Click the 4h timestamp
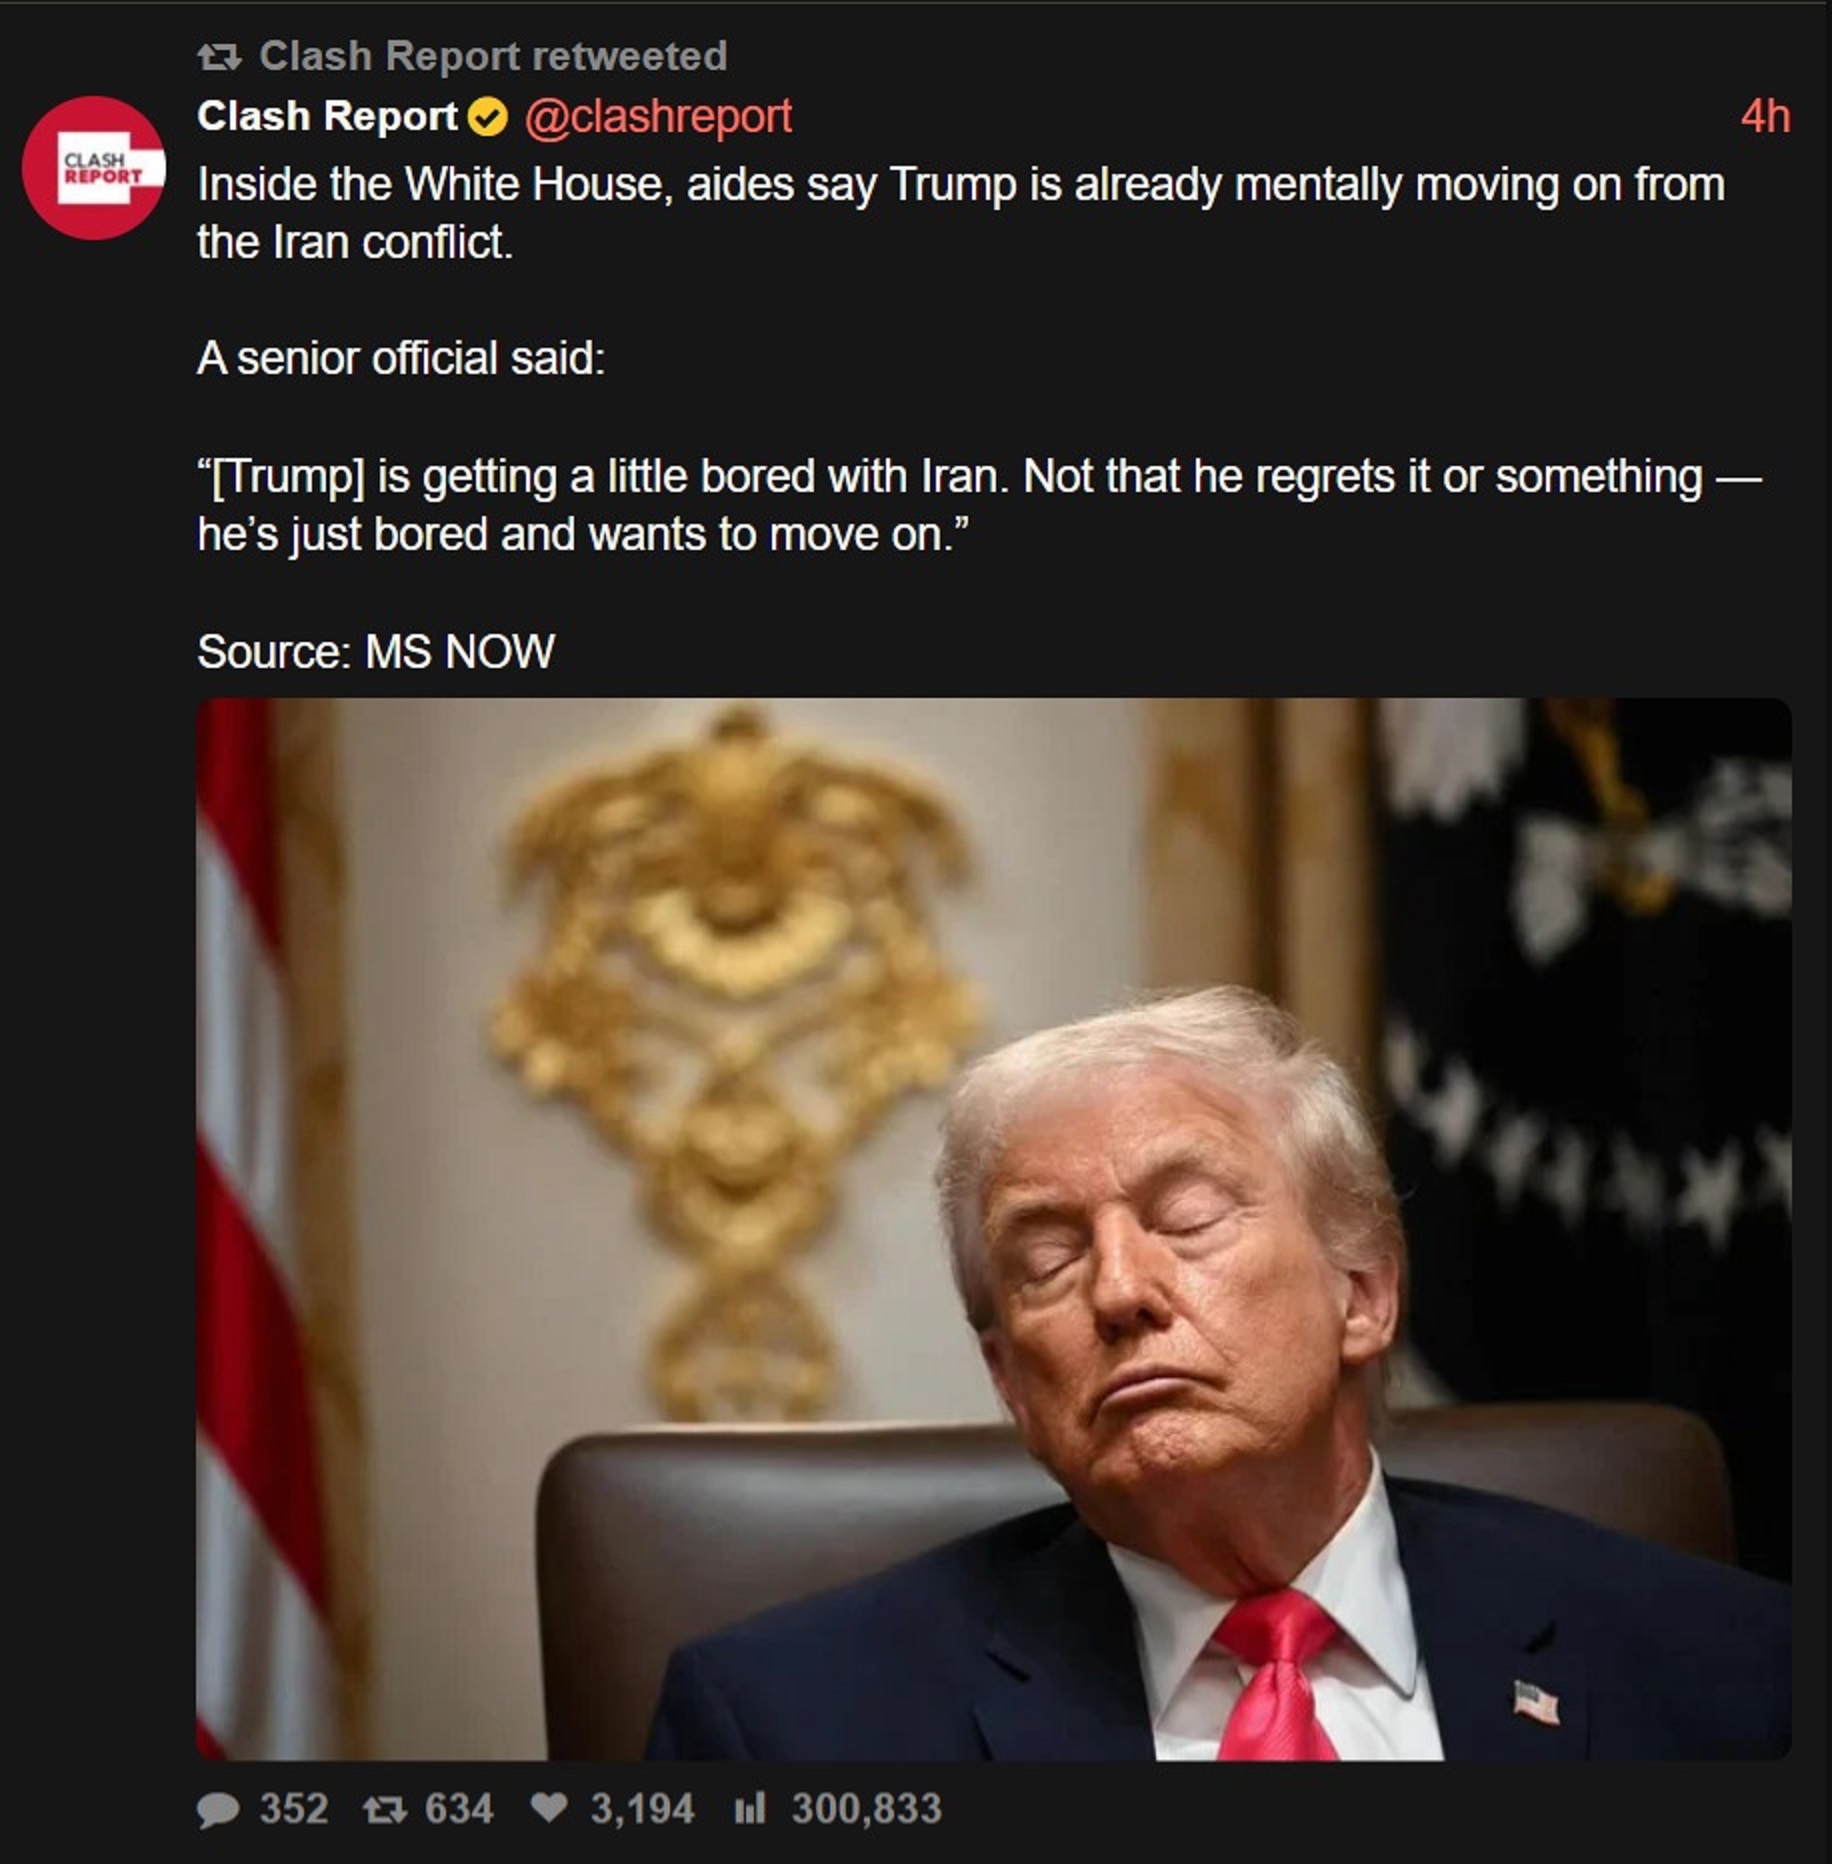Image resolution: width=1832 pixels, height=1864 pixels. (x=1764, y=117)
